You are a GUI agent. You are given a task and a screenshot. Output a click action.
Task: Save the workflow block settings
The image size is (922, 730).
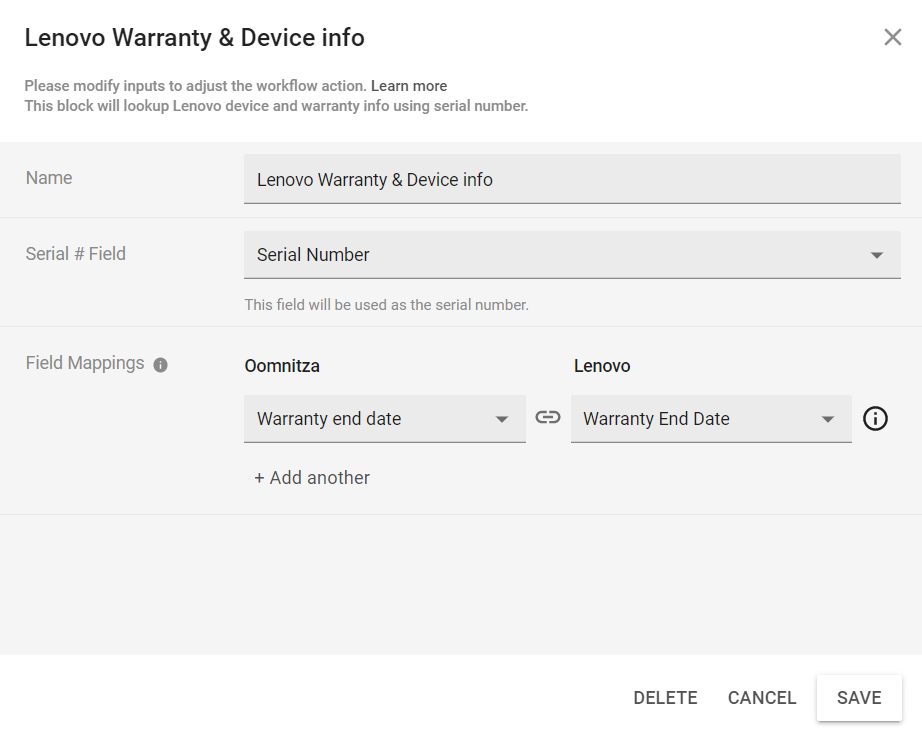pos(859,698)
